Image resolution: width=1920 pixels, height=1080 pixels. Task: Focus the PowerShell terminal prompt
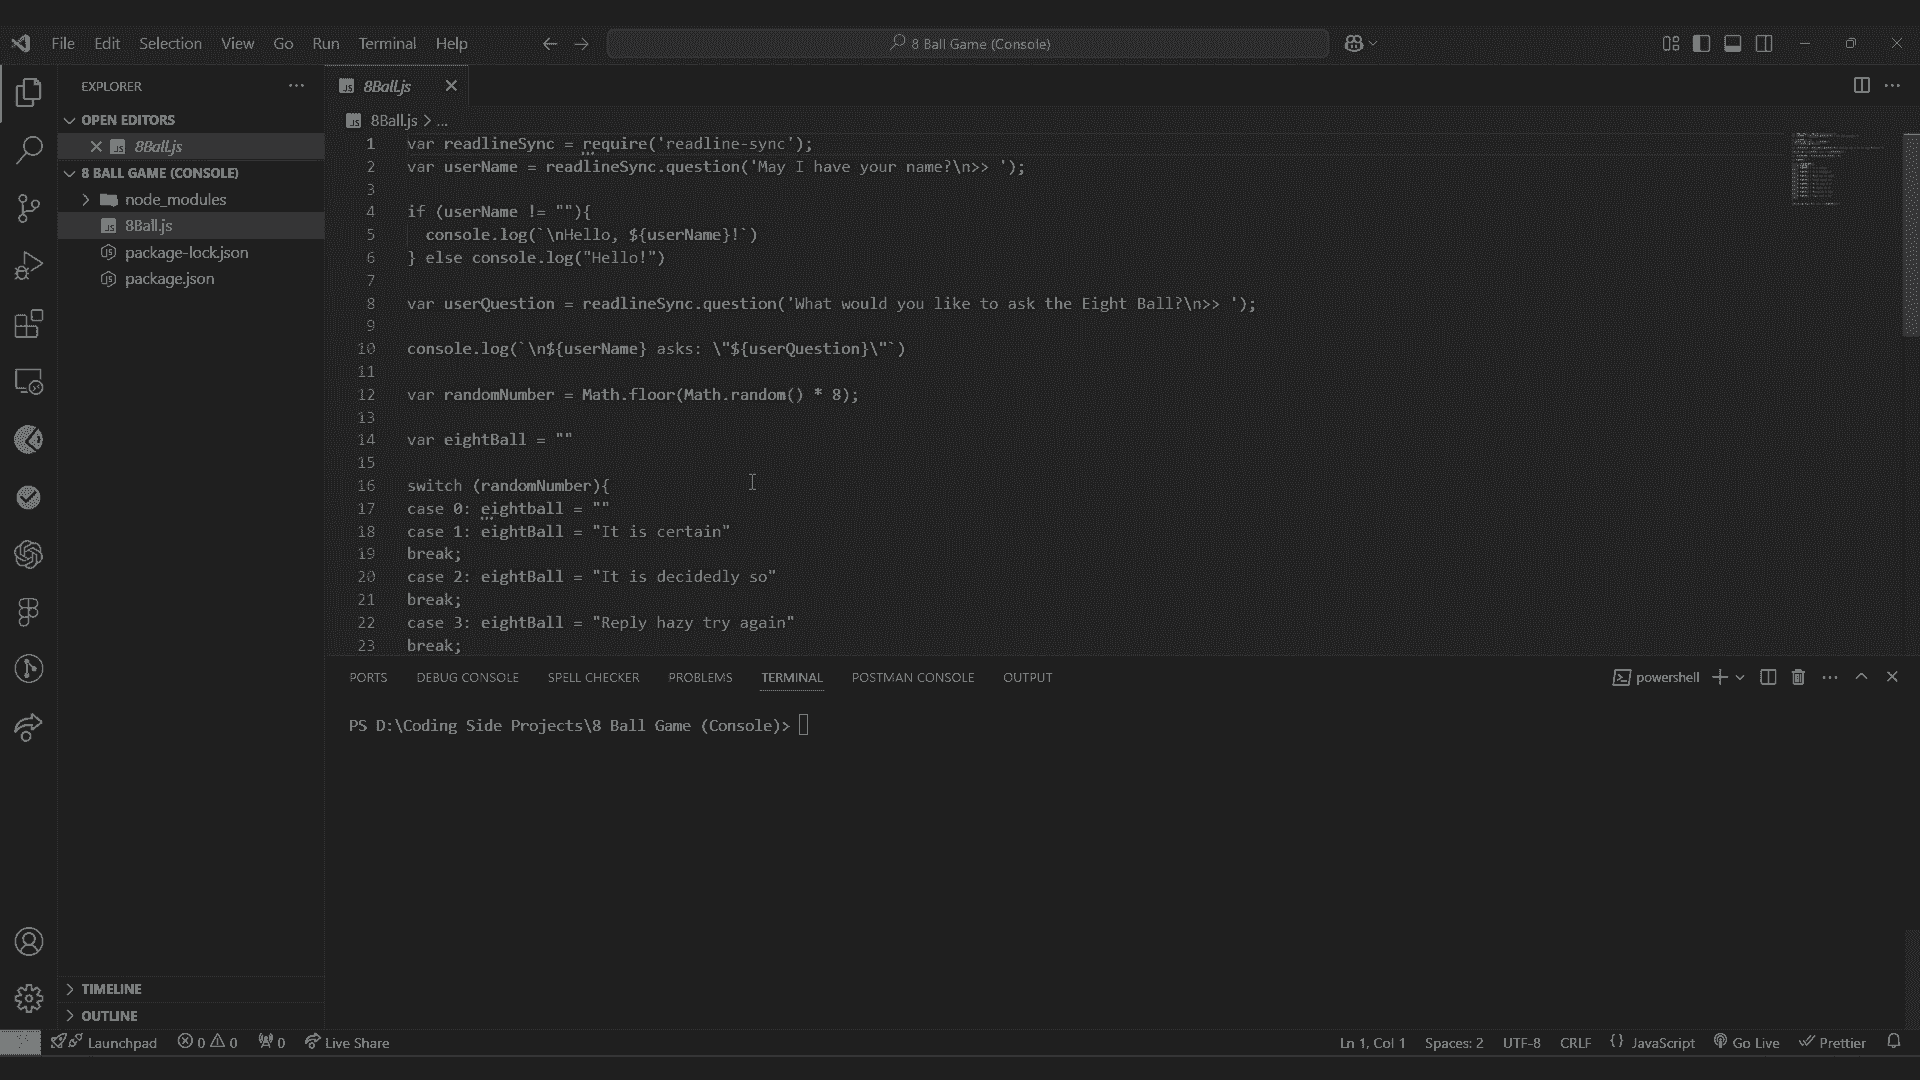(x=804, y=726)
